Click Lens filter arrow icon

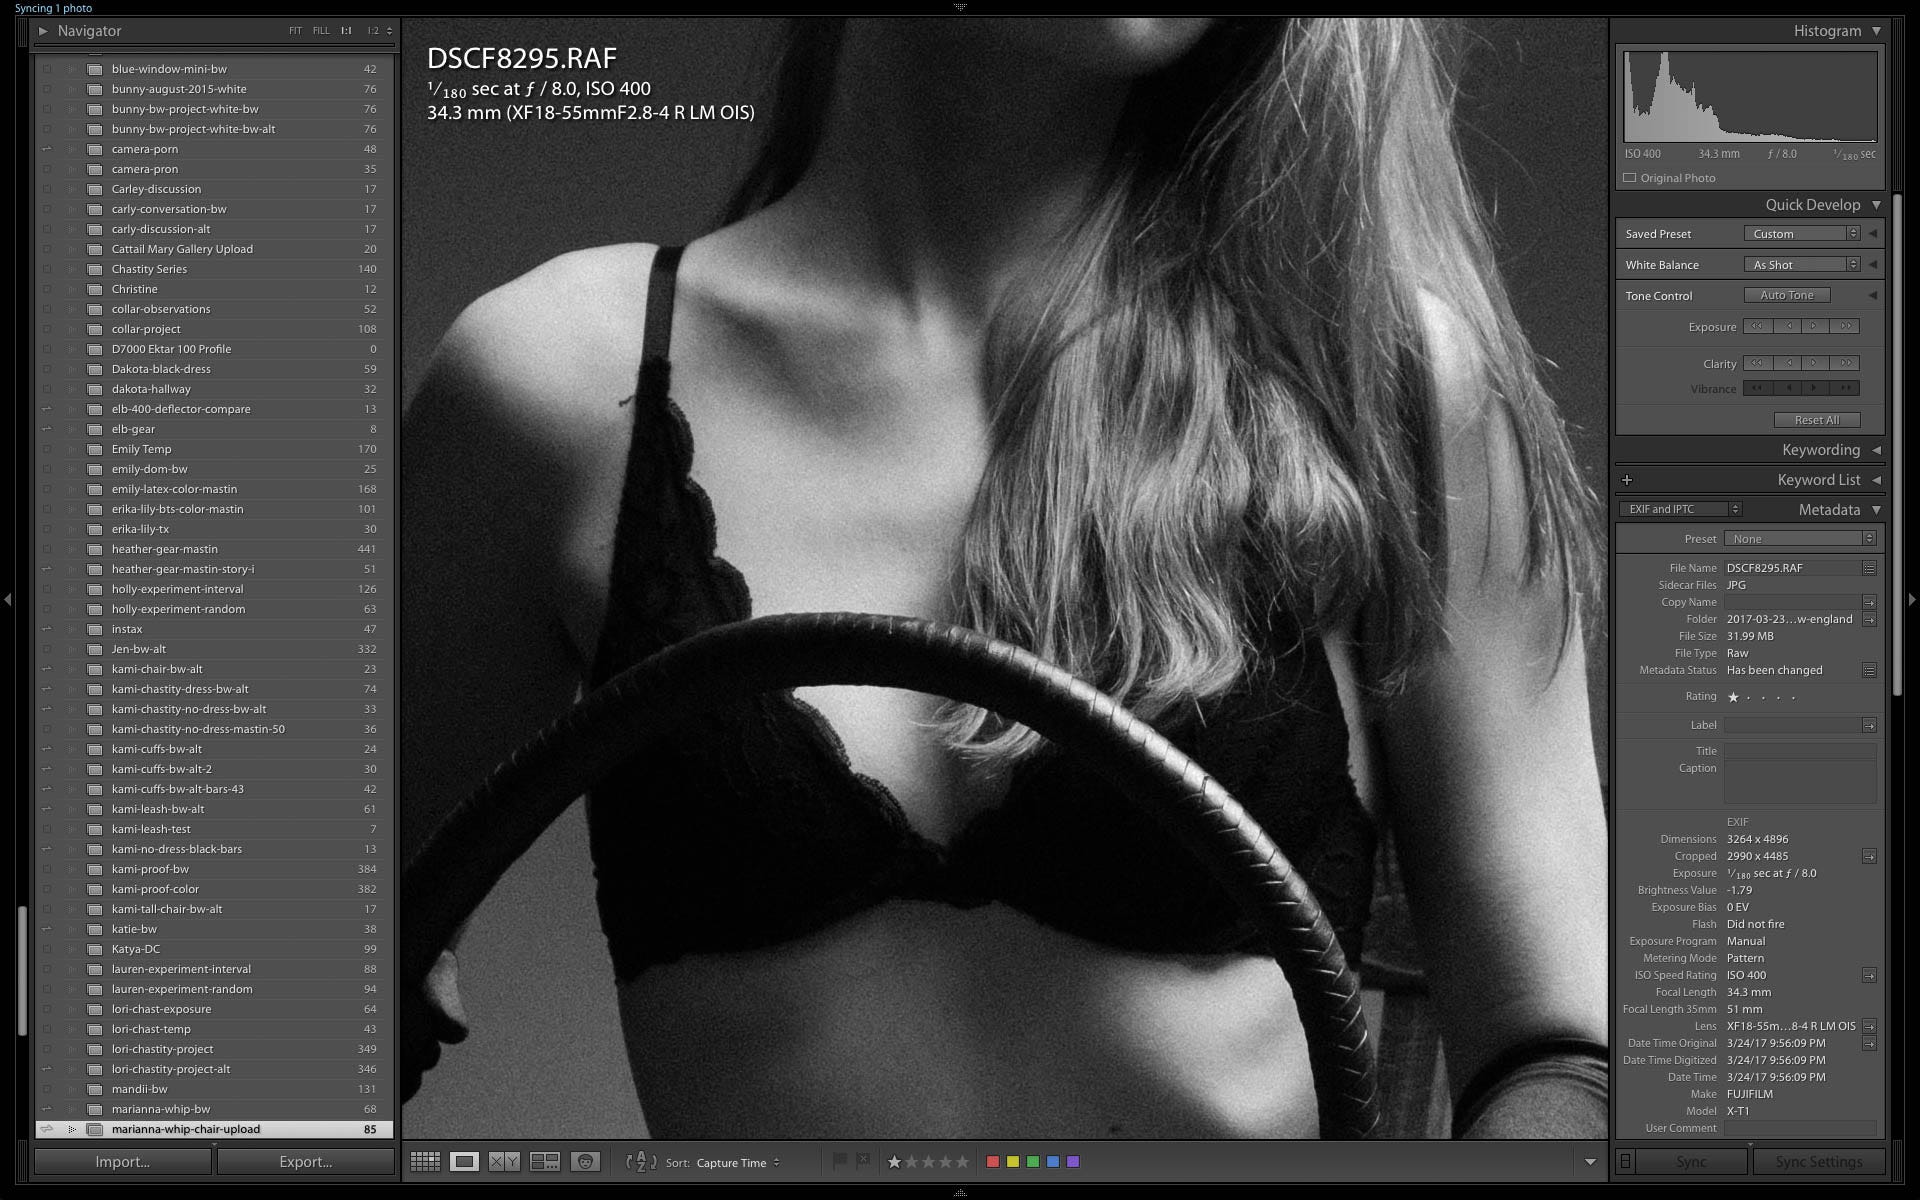(x=1869, y=1026)
